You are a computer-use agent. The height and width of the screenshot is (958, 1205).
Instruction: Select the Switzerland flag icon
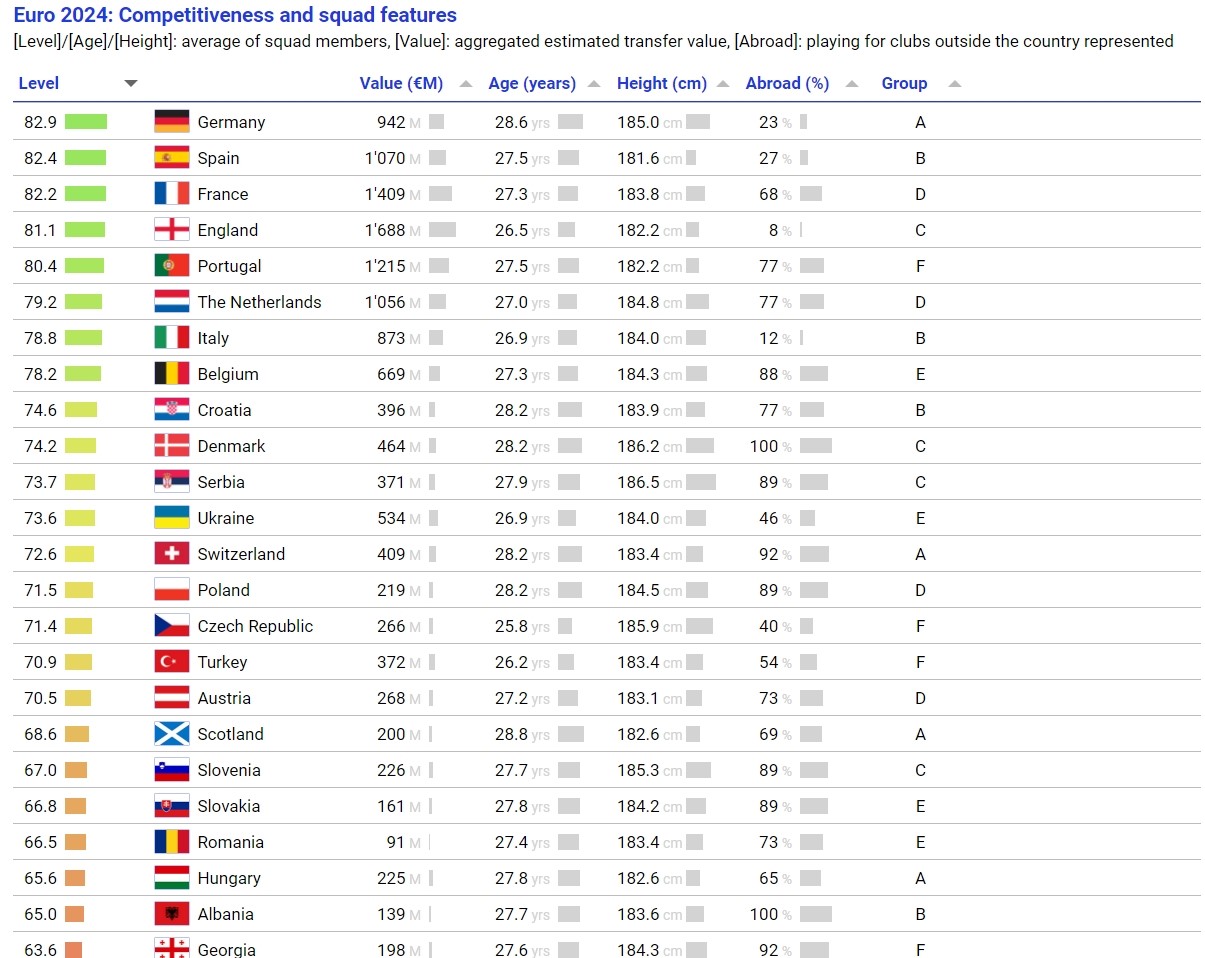click(x=172, y=554)
